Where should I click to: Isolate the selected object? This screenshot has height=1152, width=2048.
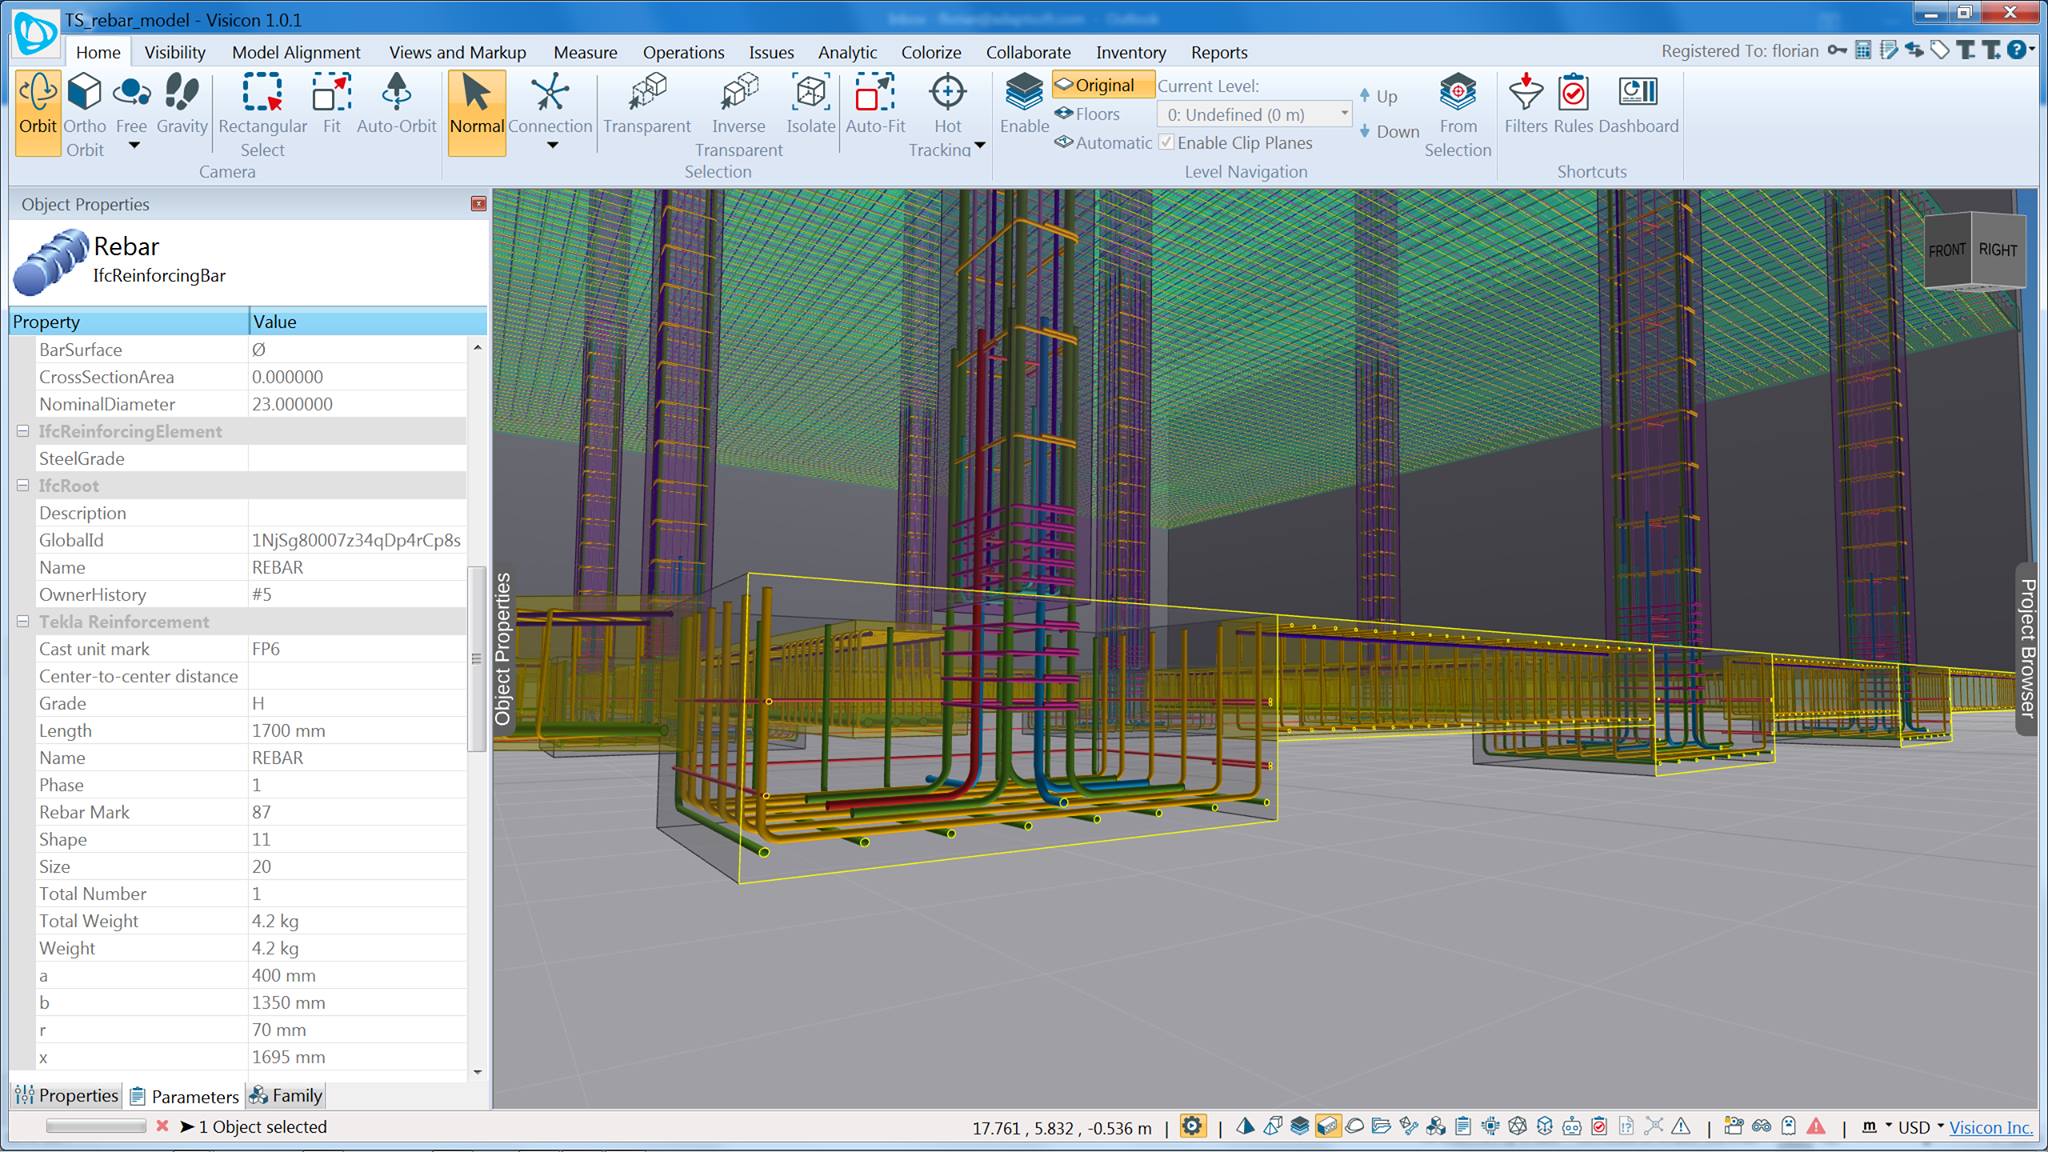tap(810, 104)
